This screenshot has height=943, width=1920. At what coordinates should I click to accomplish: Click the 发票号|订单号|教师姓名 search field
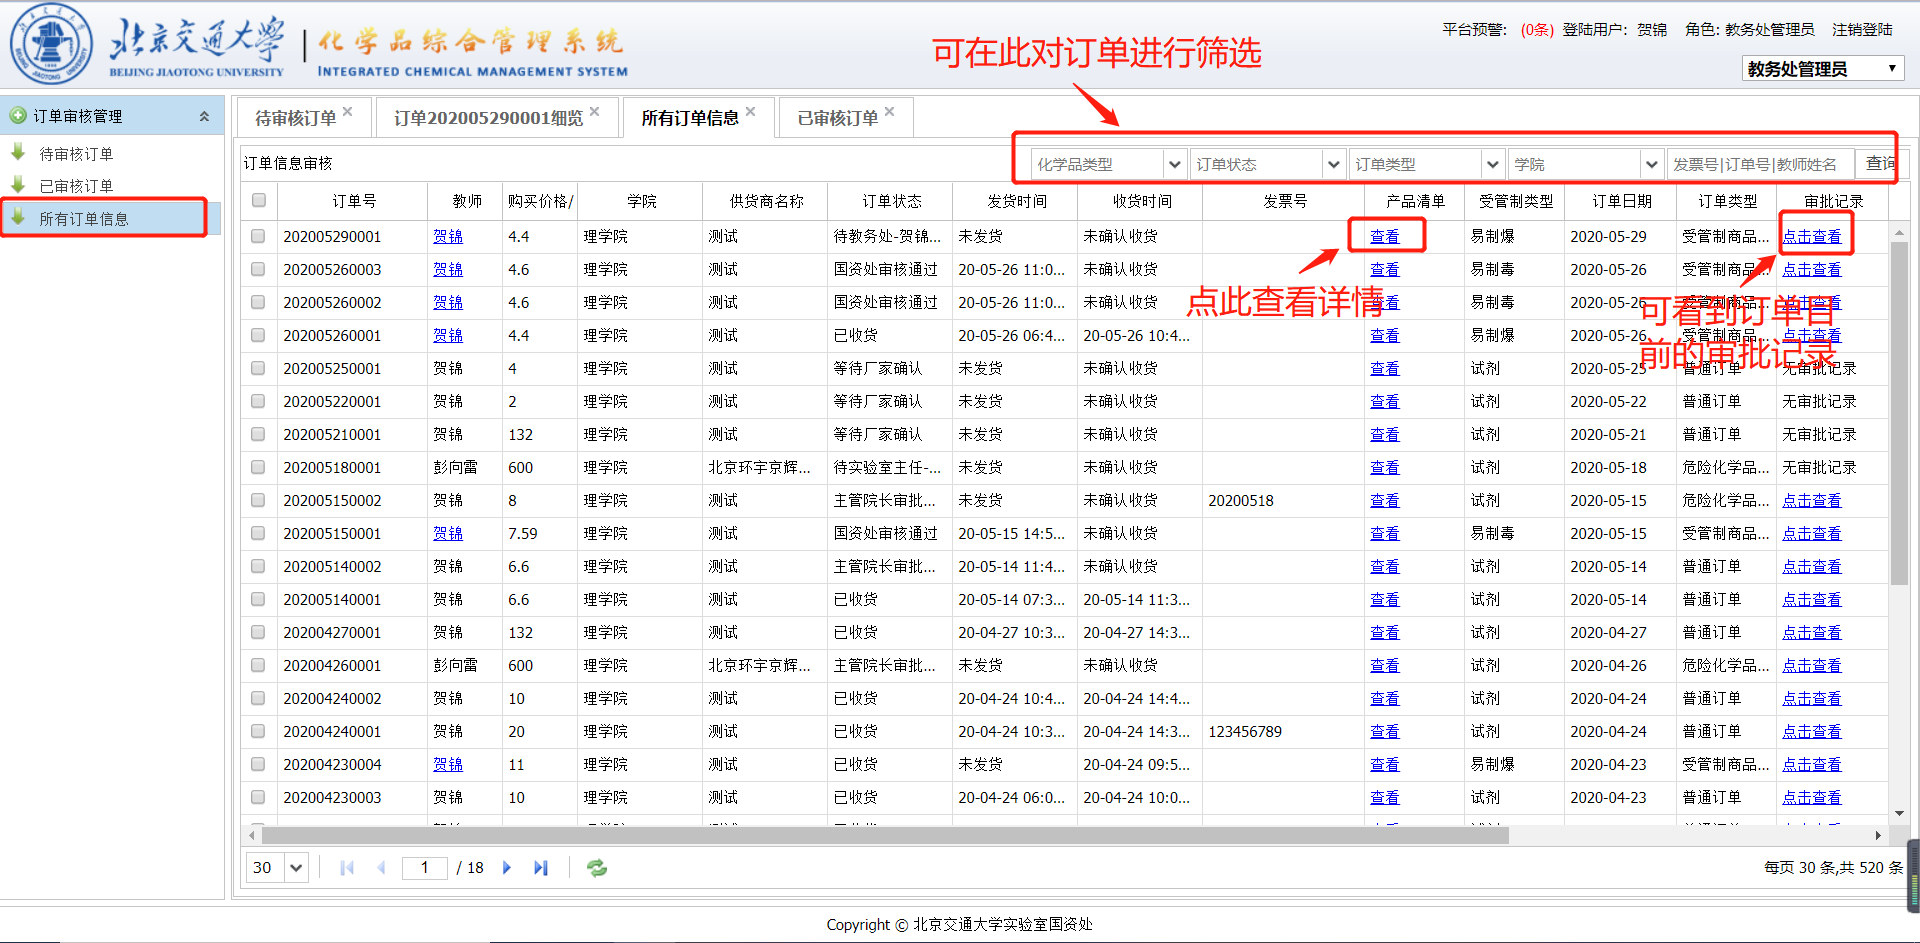click(x=1759, y=164)
